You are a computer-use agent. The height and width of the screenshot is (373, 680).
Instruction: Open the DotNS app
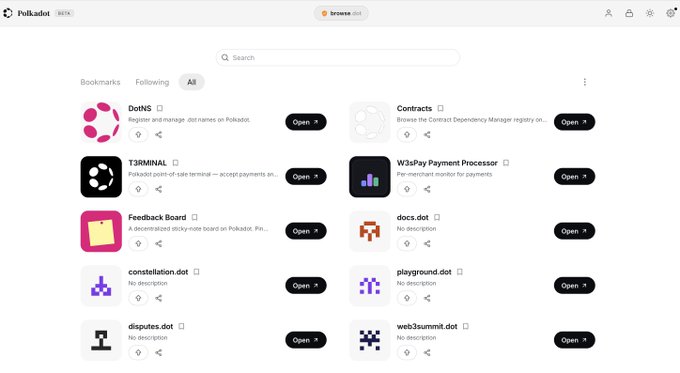coord(306,122)
